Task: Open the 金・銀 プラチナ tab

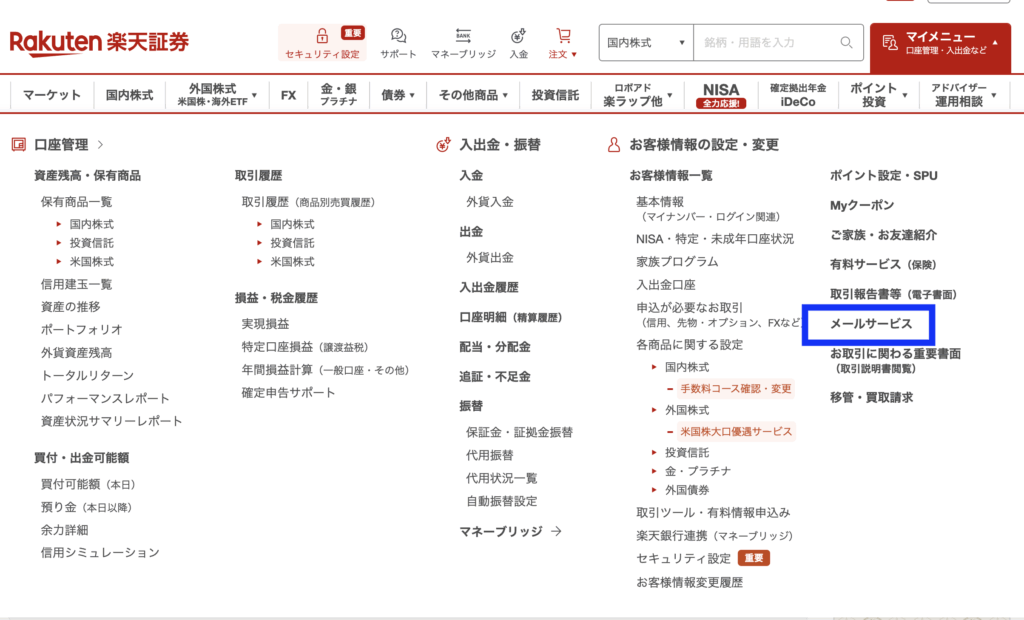Action: [338, 95]
